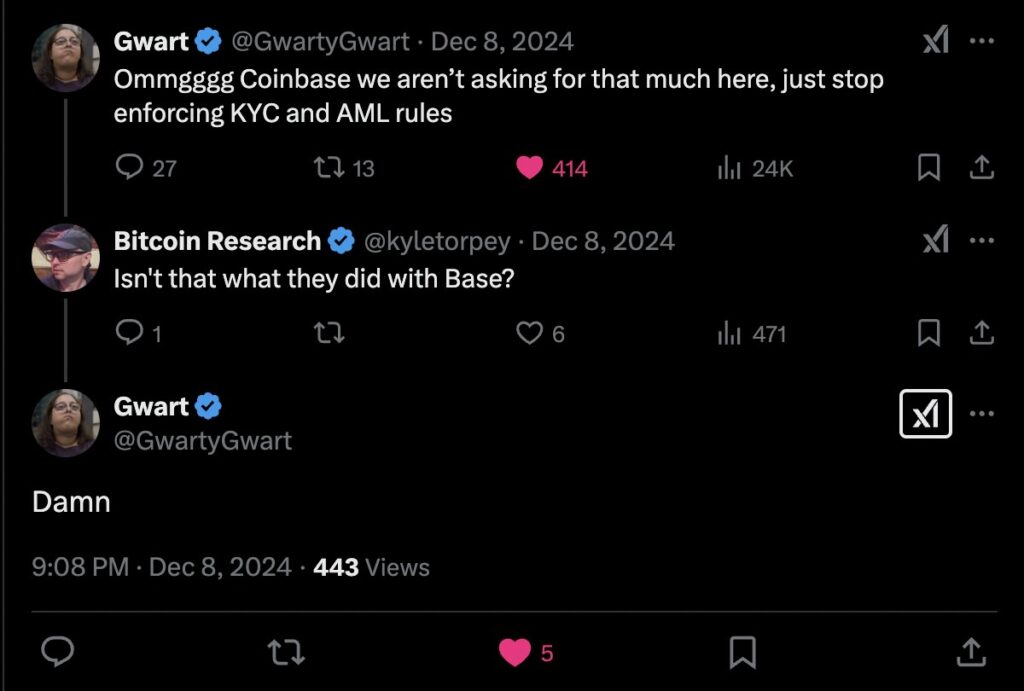Image resolution: width=1024 pixels, height=691 pixels.
Task: Reply to Gwart's Coinbase KYC tweet
Action: pos(131,168)
